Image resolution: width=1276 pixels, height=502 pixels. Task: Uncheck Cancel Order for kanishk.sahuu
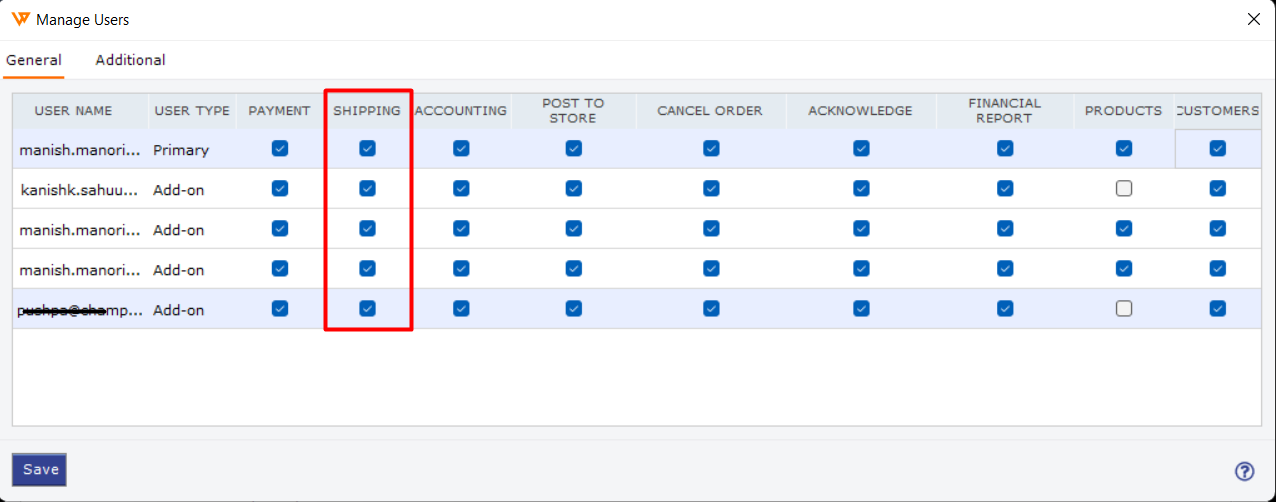(x=710, y=188)
